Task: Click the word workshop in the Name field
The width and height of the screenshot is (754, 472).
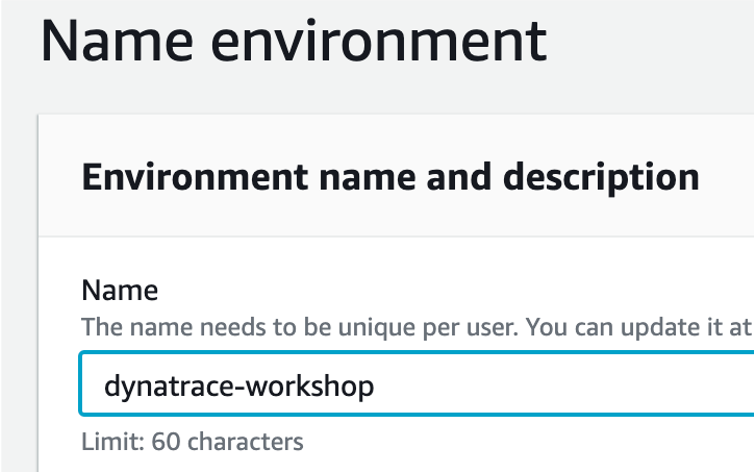Action: point(310,385)
